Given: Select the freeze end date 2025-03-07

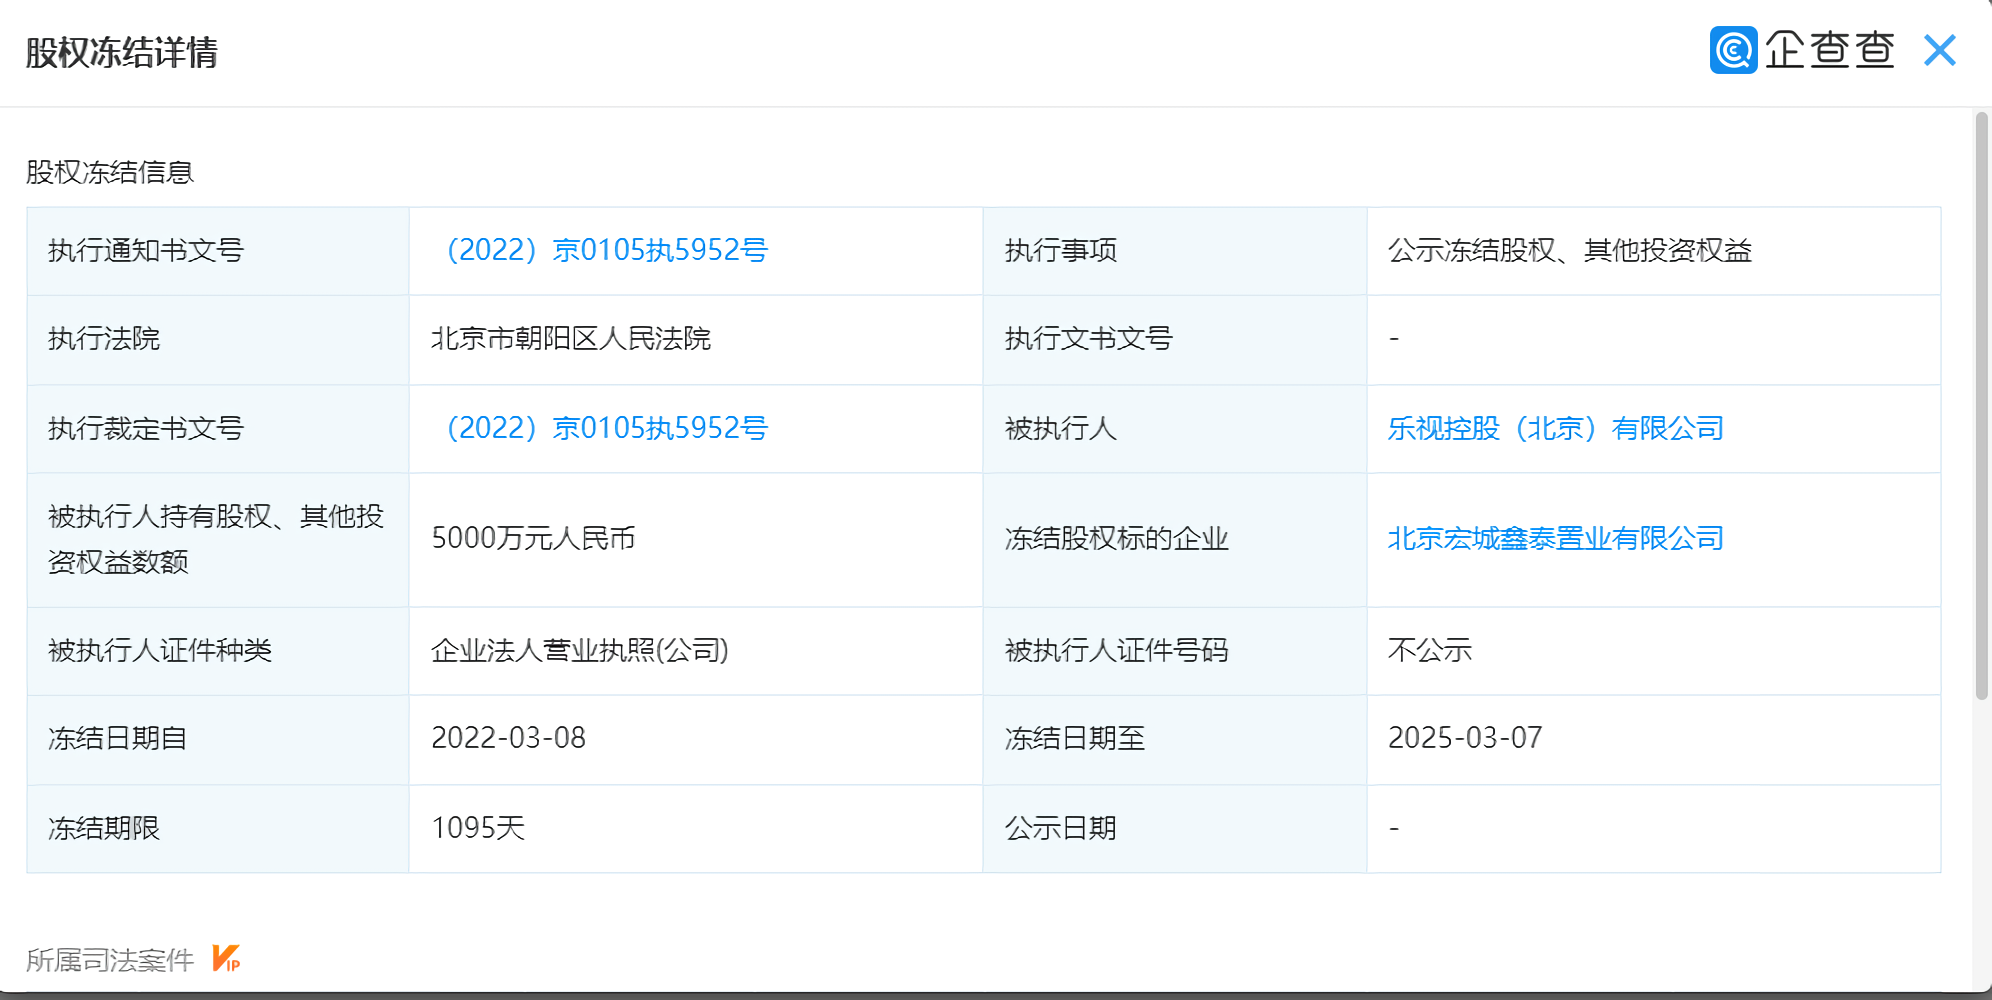Looking at the screenshot, I should pyautogui.click(x=1465, y=738).
